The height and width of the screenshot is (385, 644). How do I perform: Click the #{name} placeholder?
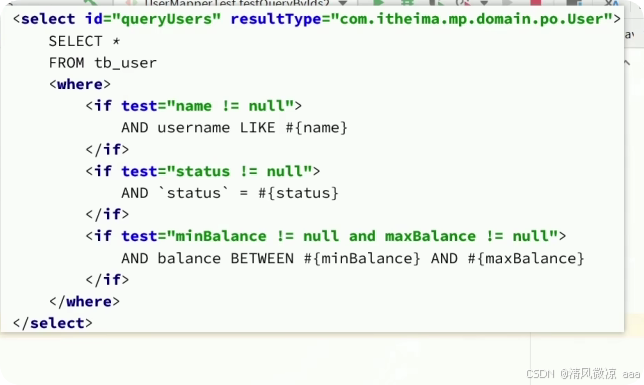tap(317, 128)
